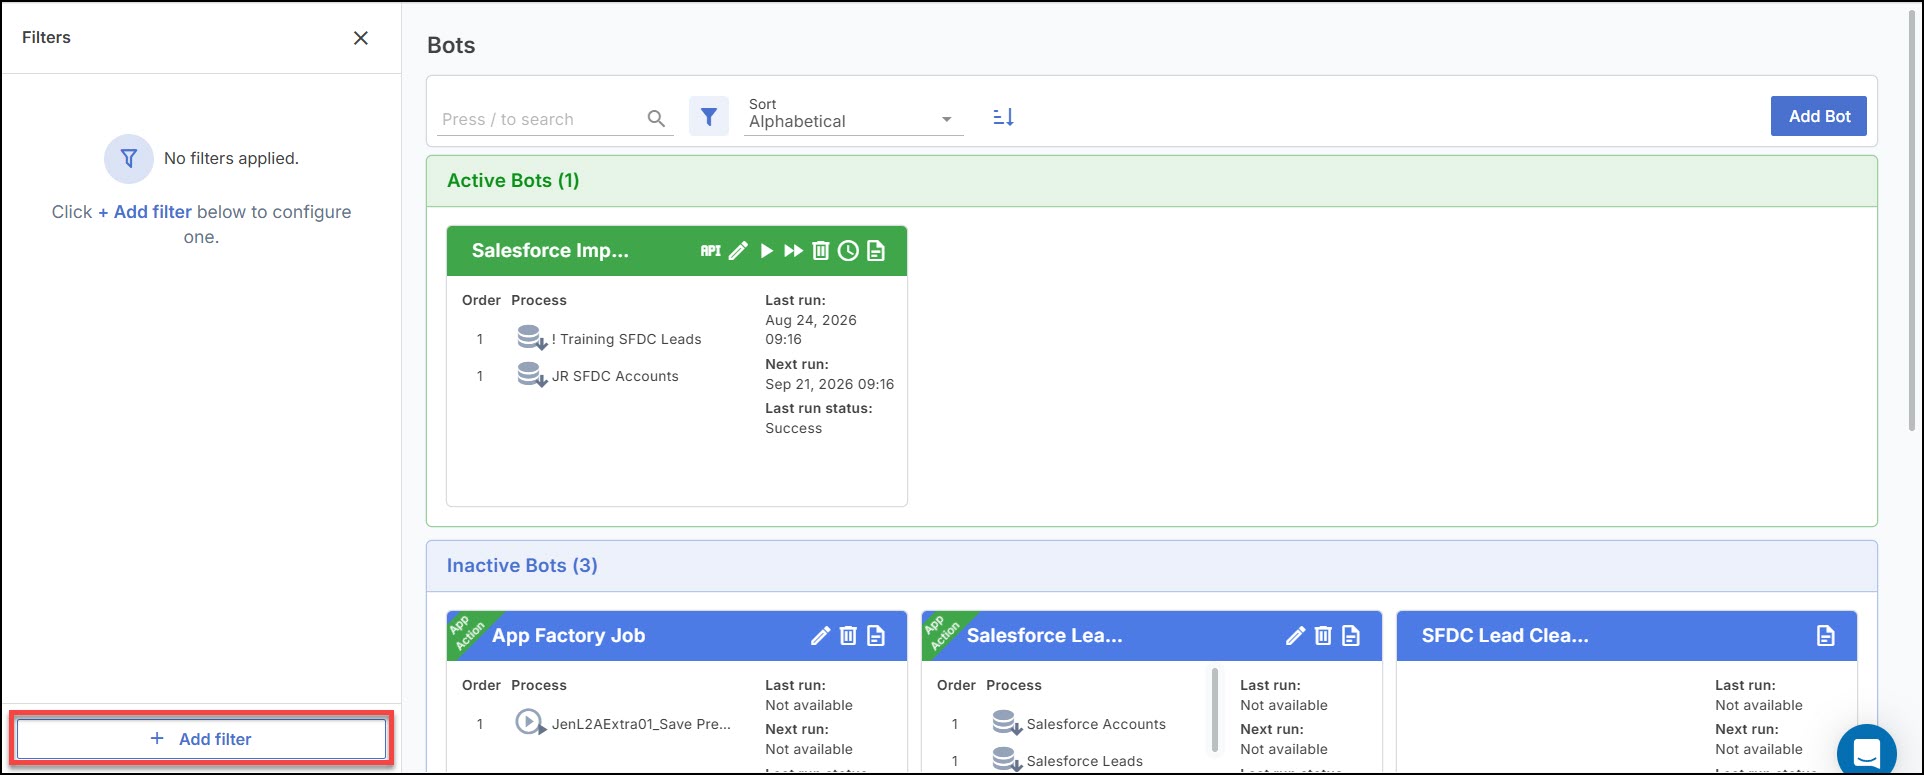Select the JenL2AExtra01_Save Pre... process
The width and height of the screenshot is (1924, 775).
click(x=641, y=724)
